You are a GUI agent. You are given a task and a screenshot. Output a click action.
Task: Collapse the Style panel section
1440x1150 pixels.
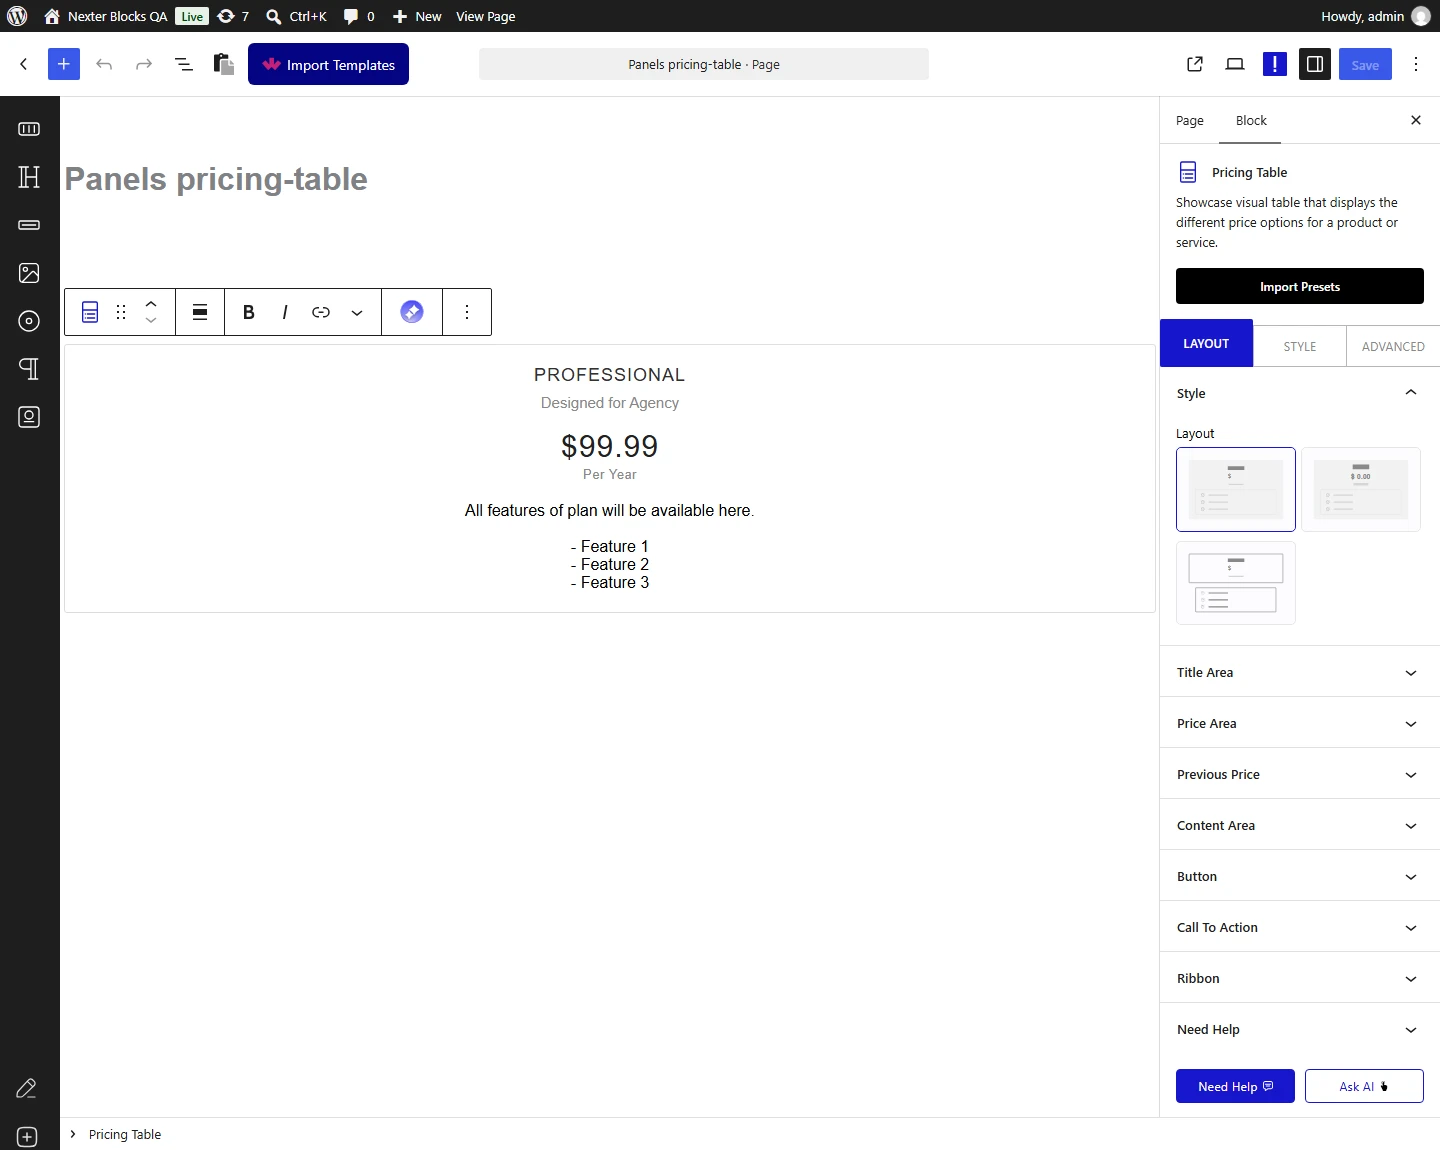click(x=1300, y=393)
